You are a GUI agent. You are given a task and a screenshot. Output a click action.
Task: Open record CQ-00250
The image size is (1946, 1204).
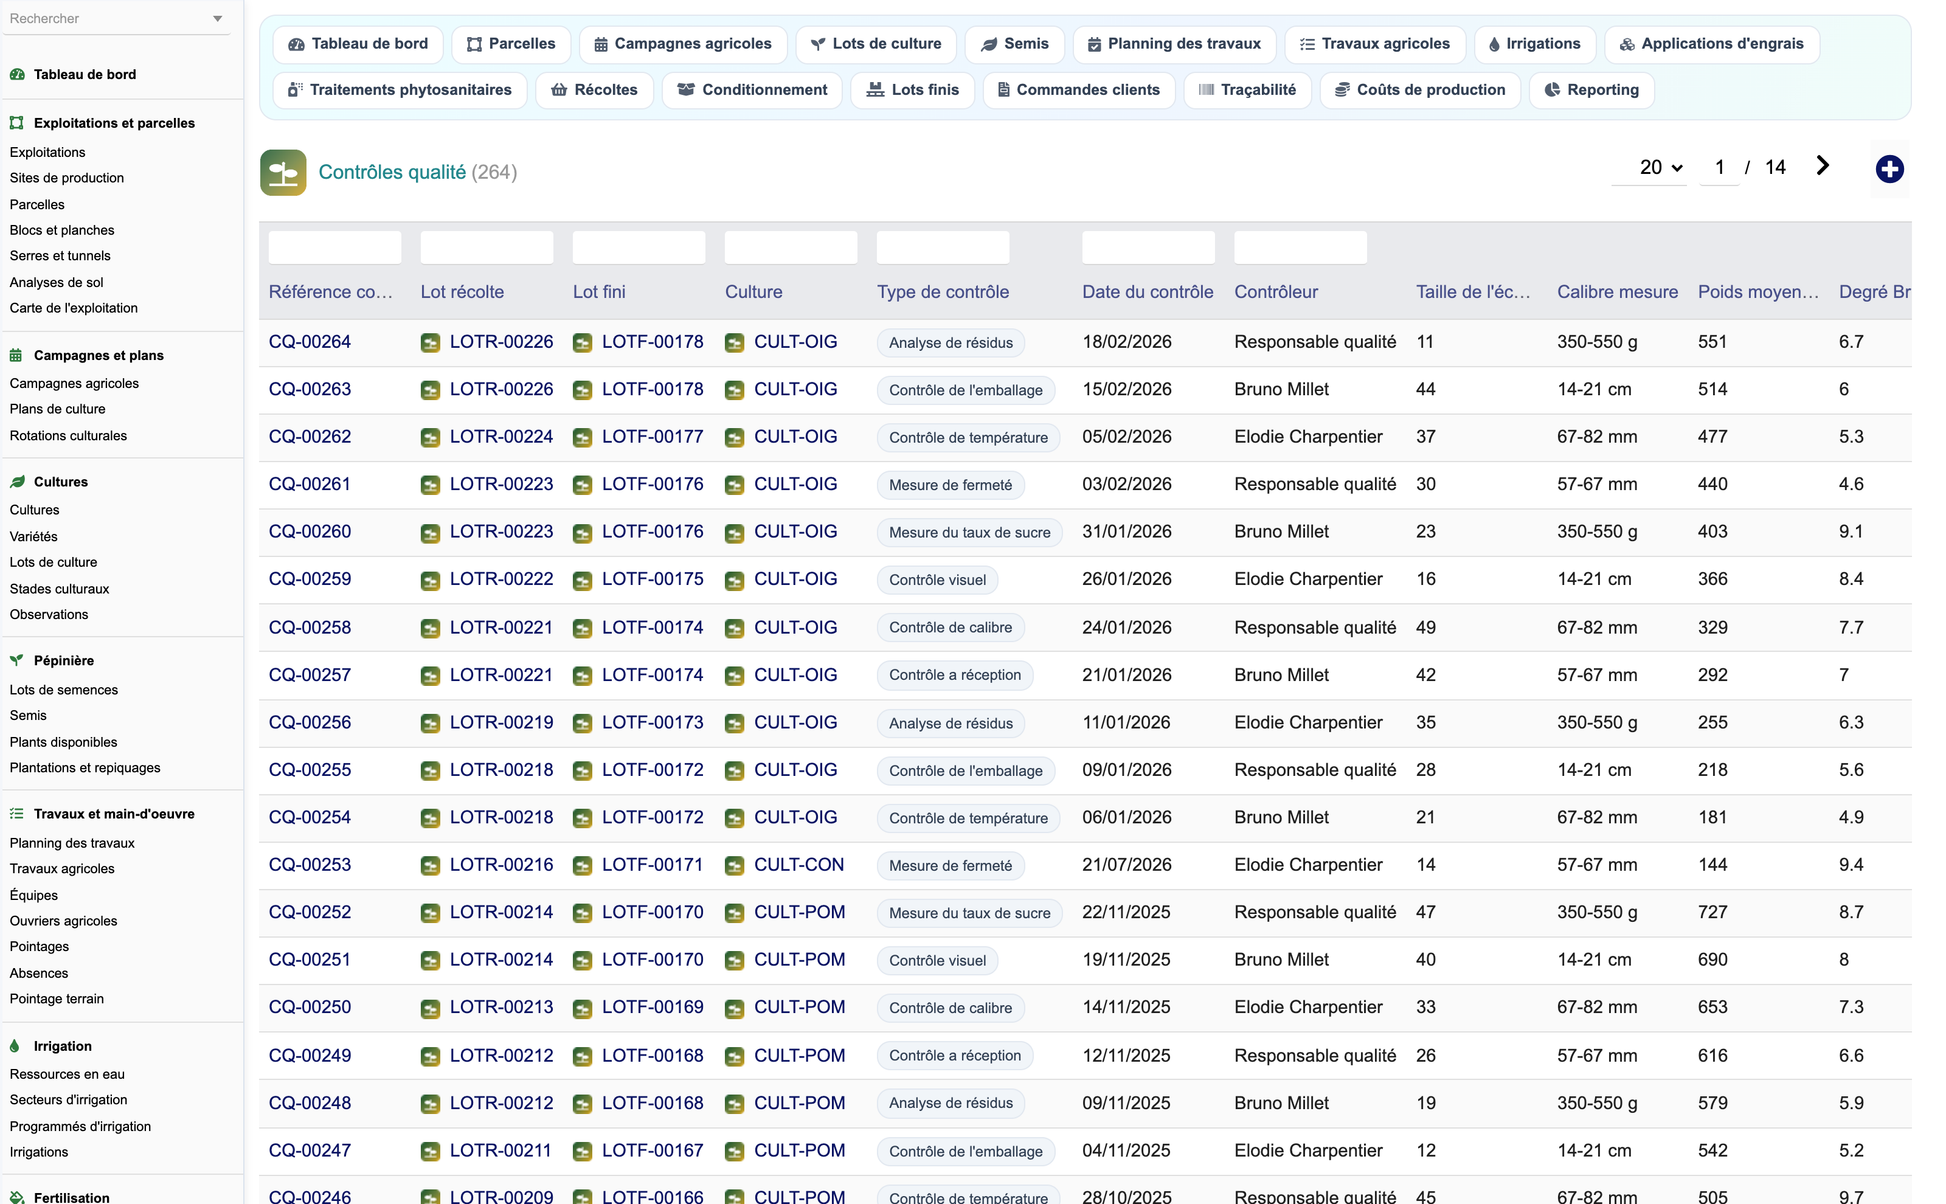click(310, 1007)
